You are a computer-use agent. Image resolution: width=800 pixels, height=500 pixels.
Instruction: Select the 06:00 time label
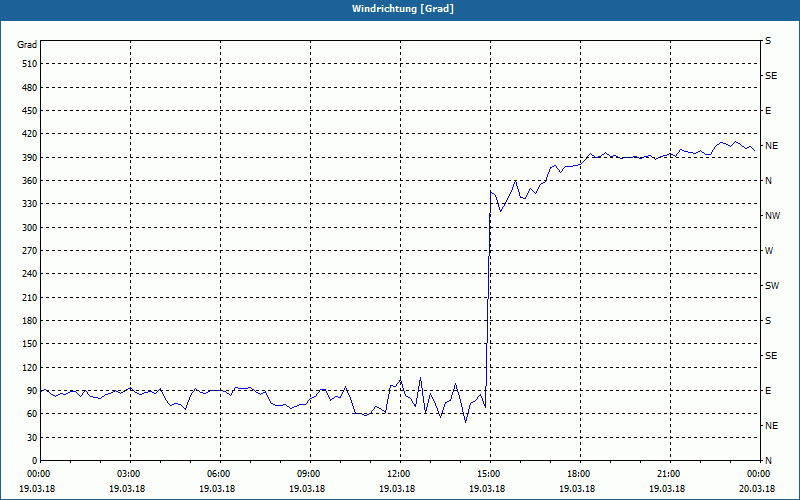220,474
